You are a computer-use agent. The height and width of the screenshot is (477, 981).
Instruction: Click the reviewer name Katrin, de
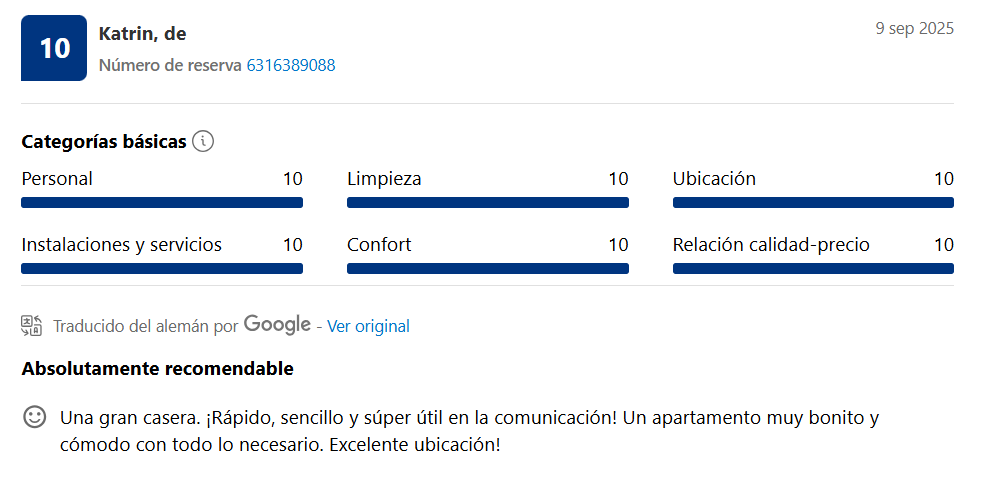143,33
